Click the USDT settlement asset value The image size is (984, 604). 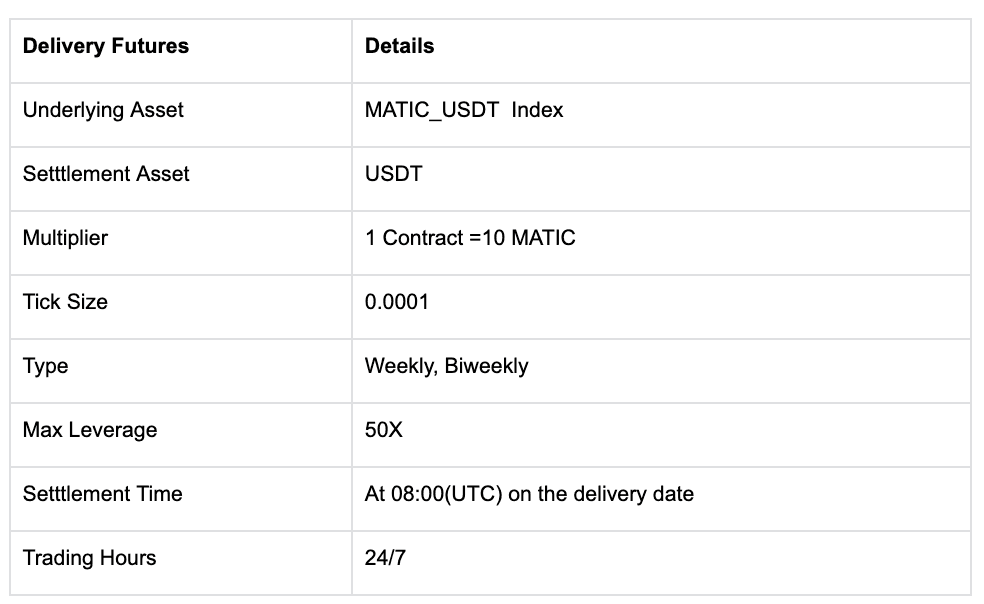click(393, 174)
